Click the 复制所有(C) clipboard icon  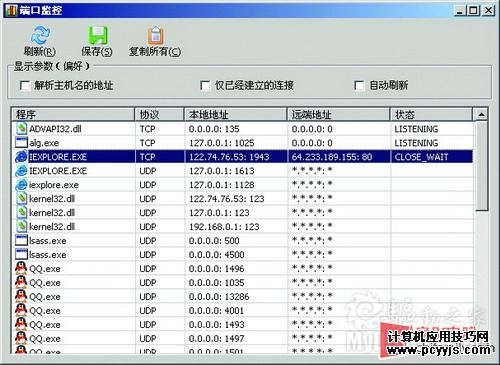[156, 35]
